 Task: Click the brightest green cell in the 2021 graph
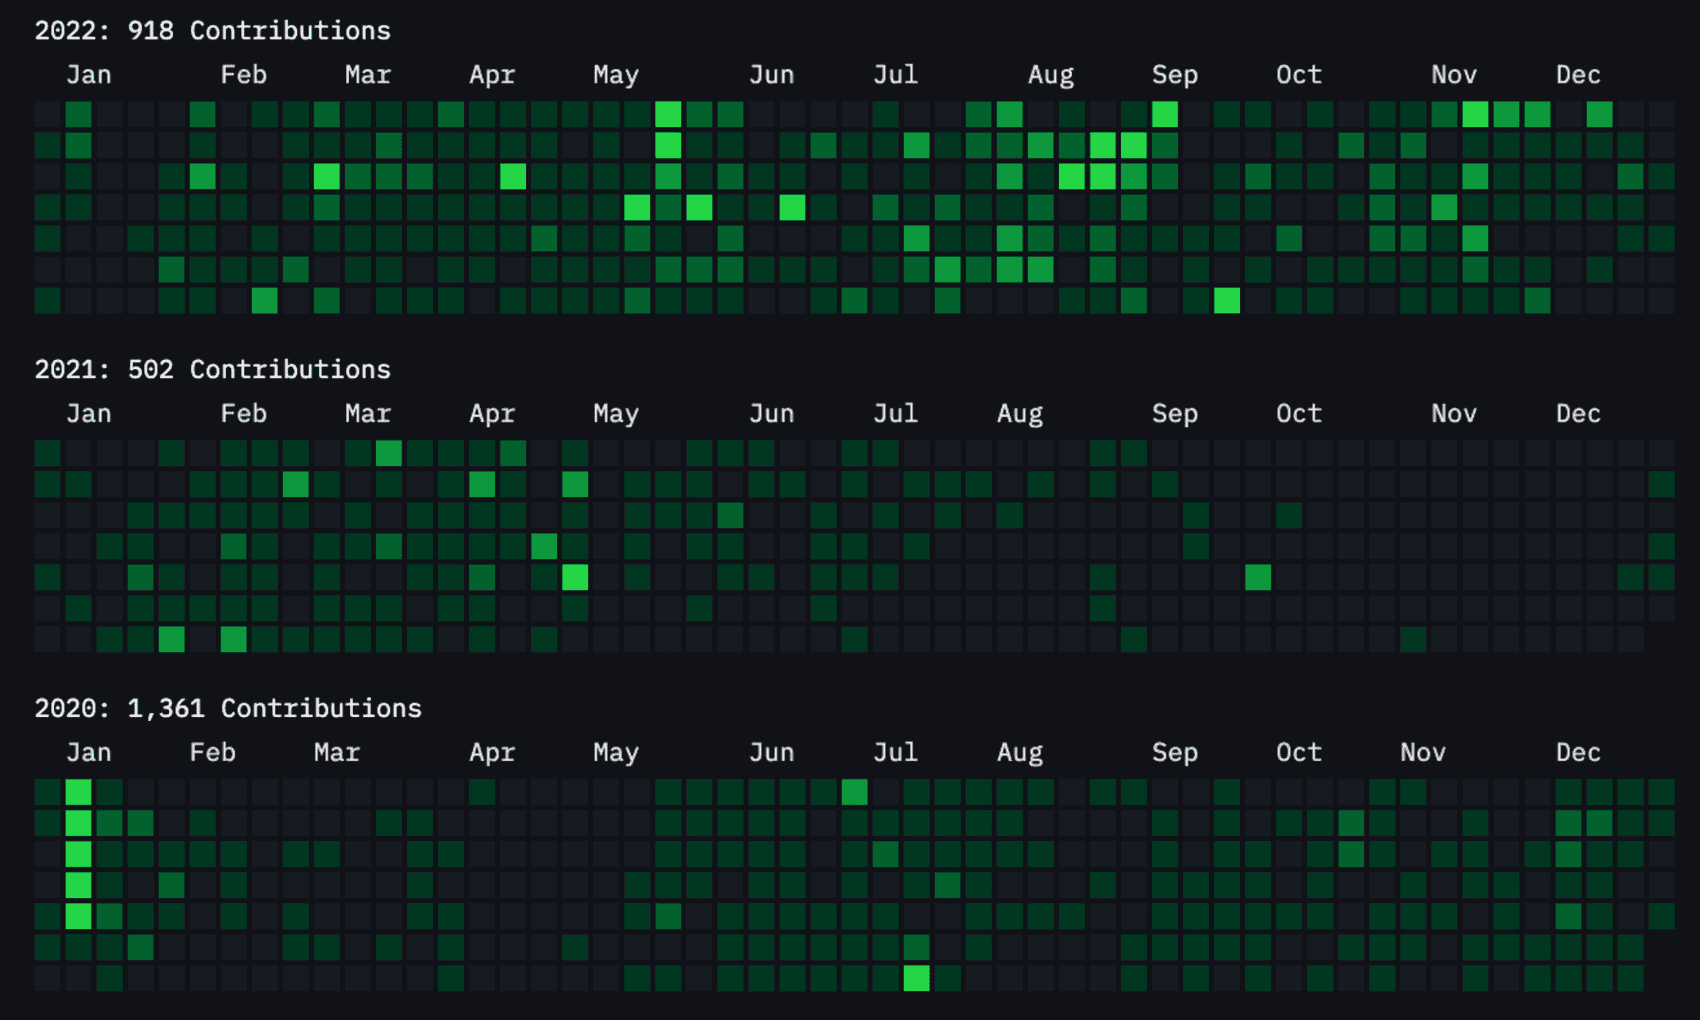point(575,577)
